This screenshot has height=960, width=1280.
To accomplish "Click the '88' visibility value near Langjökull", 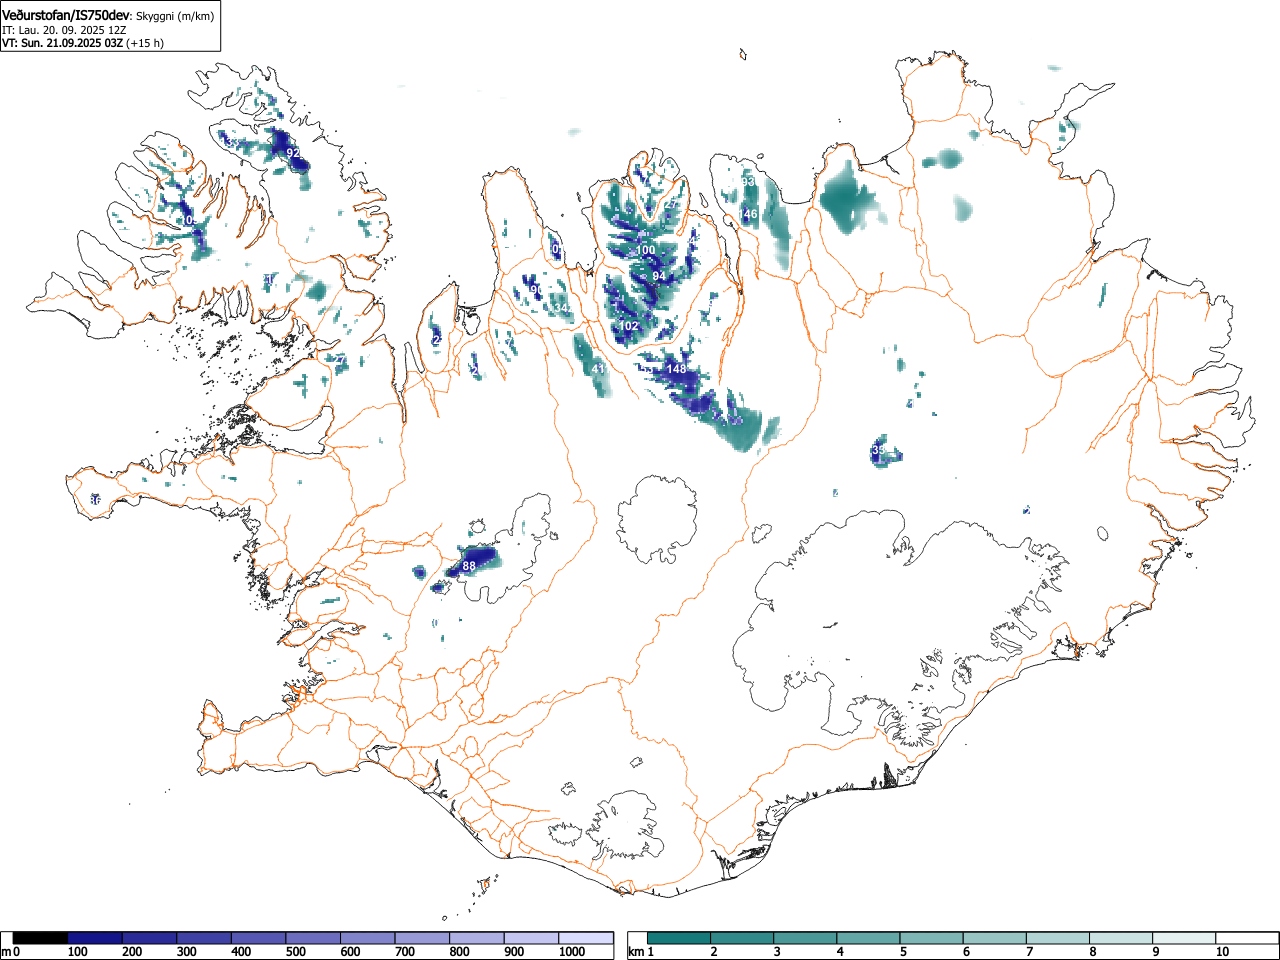I will 469,565.
